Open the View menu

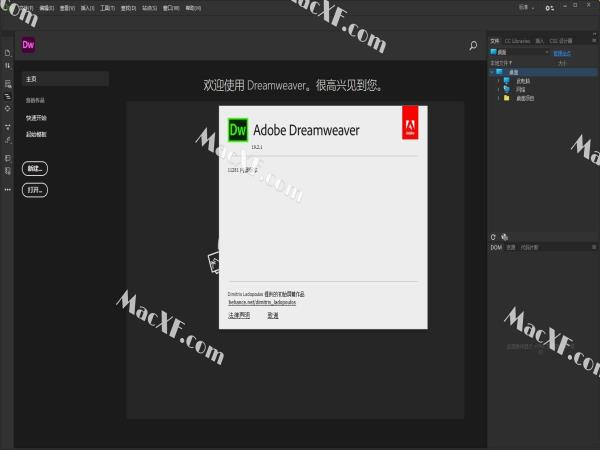point(67,8)
